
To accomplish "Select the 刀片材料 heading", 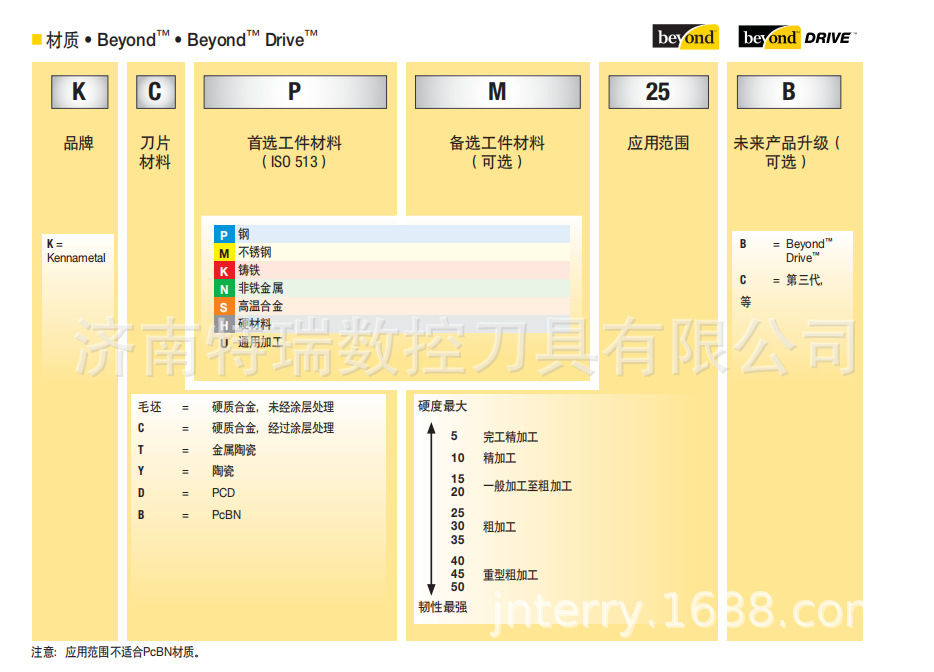I will [155, 153].
